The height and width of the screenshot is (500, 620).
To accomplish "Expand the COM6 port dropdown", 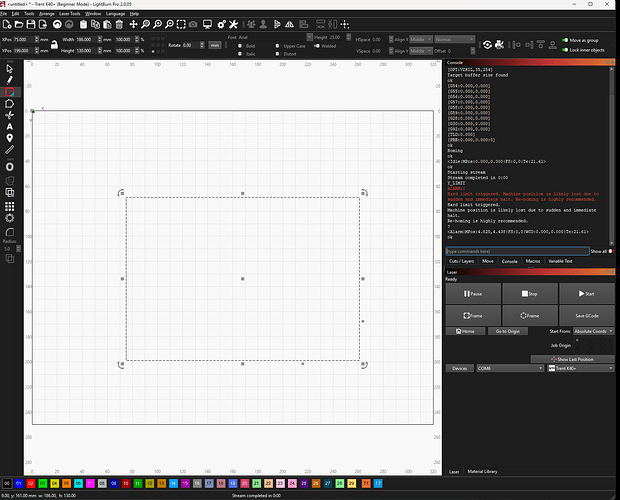I will coord(510,368).
